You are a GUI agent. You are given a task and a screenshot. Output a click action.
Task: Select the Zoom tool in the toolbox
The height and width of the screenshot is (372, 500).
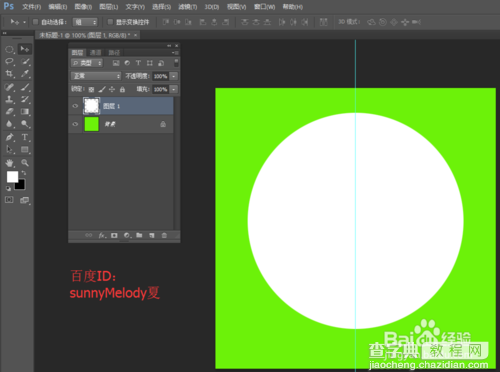point(25,163)
